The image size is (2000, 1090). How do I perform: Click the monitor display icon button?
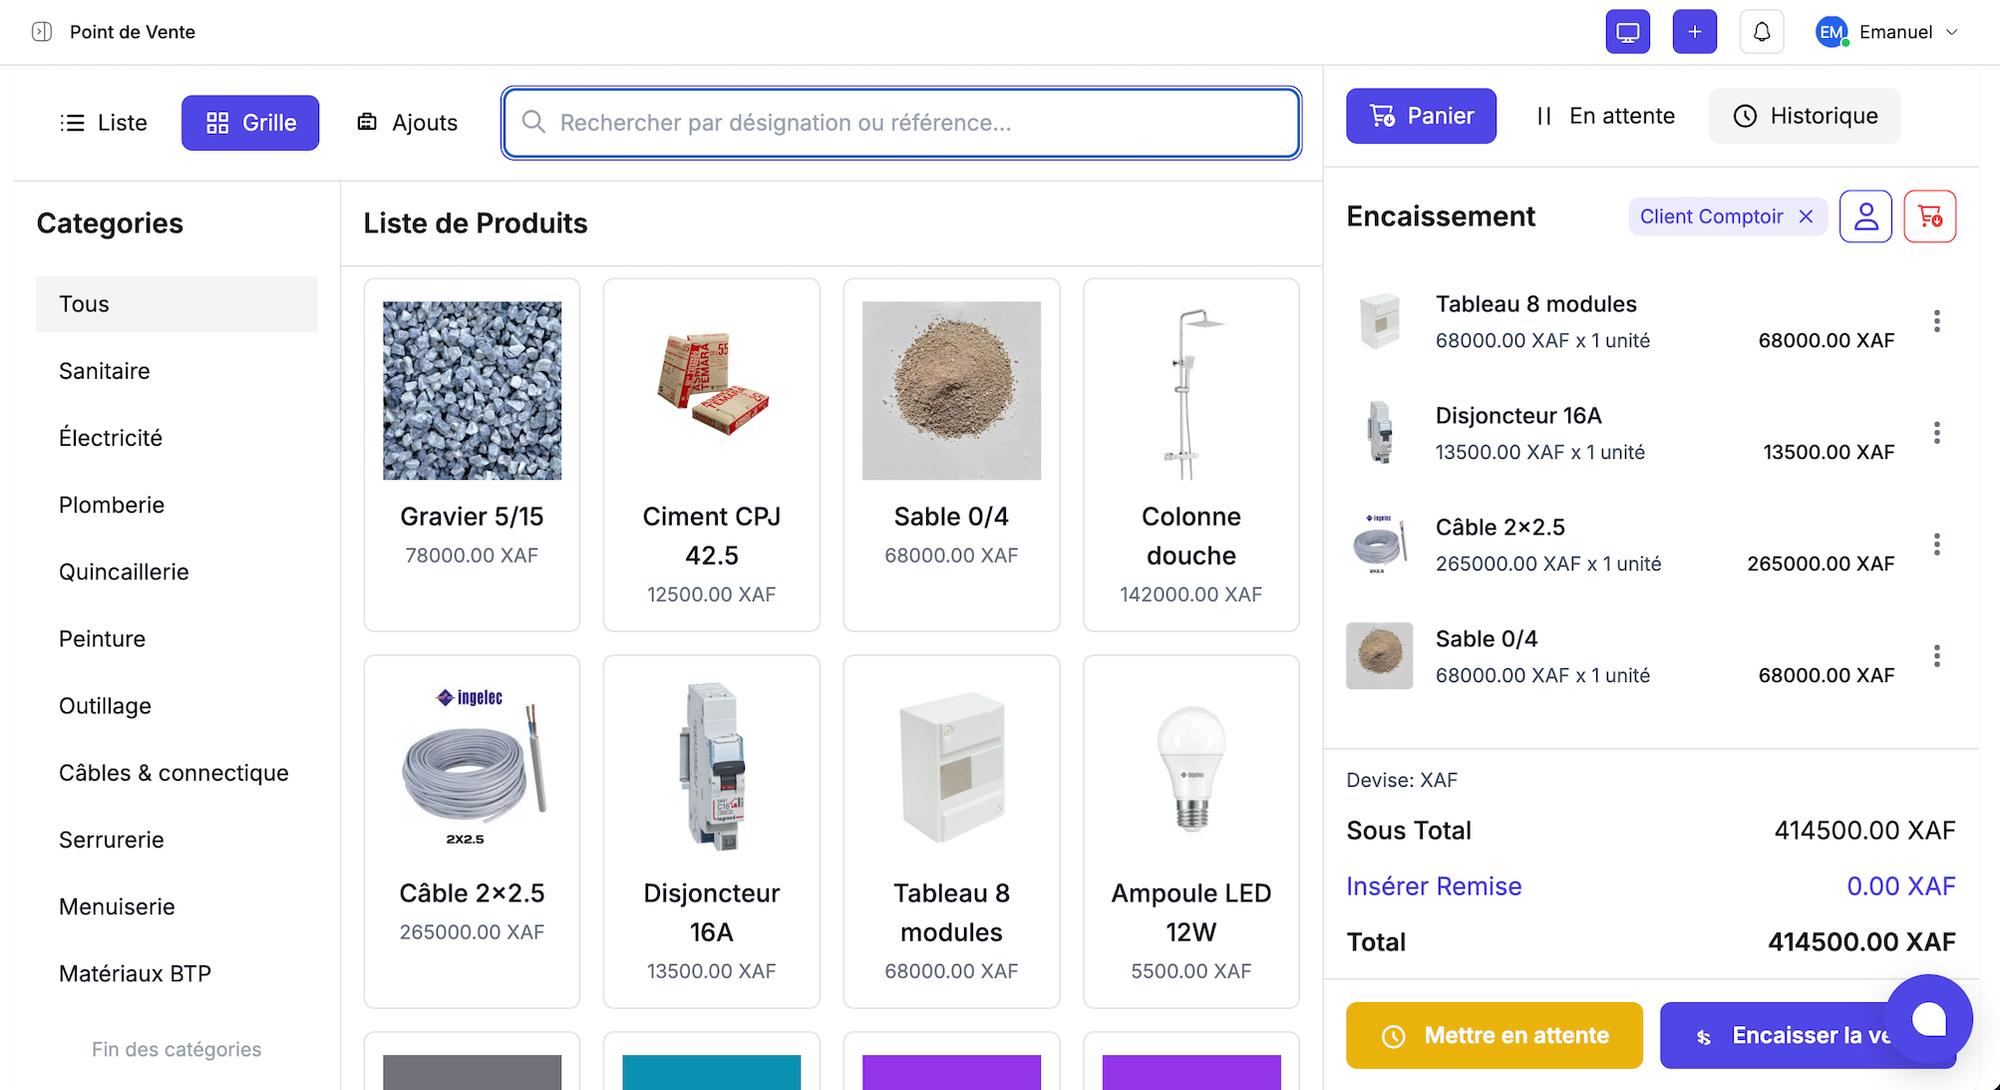tap(1627, 32)
